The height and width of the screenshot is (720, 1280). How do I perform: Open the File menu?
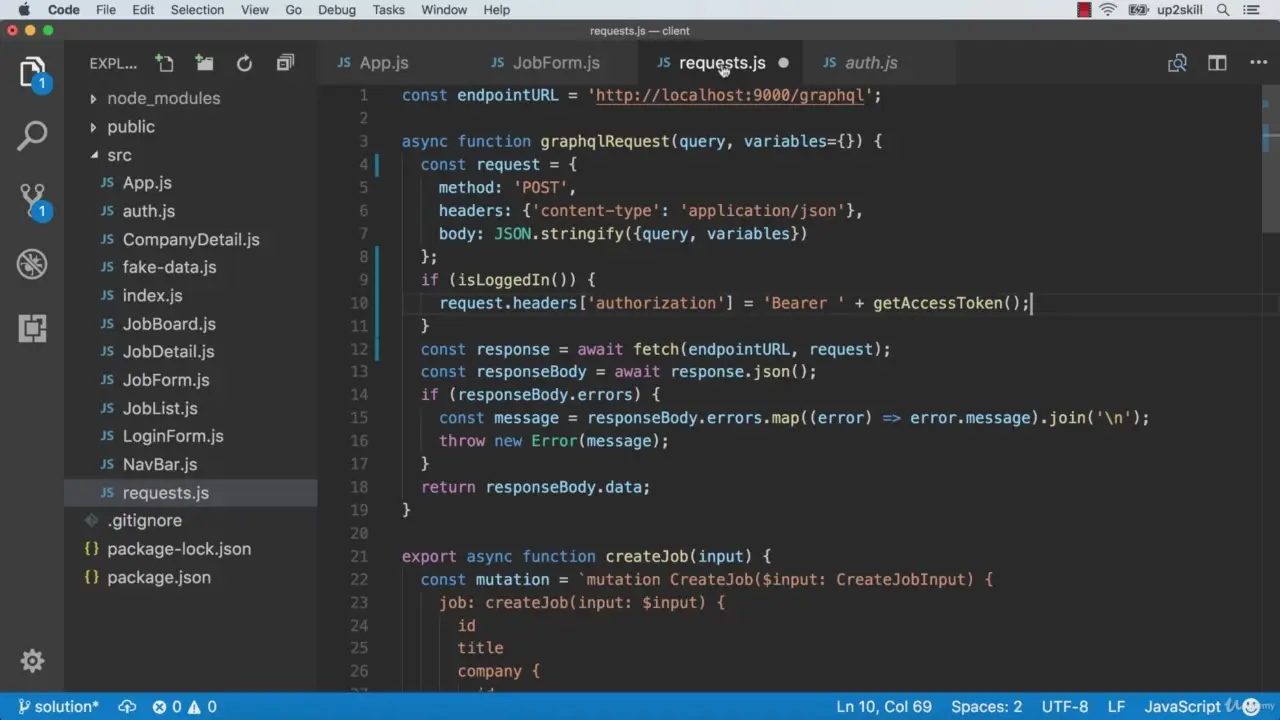tap(106, 10)
